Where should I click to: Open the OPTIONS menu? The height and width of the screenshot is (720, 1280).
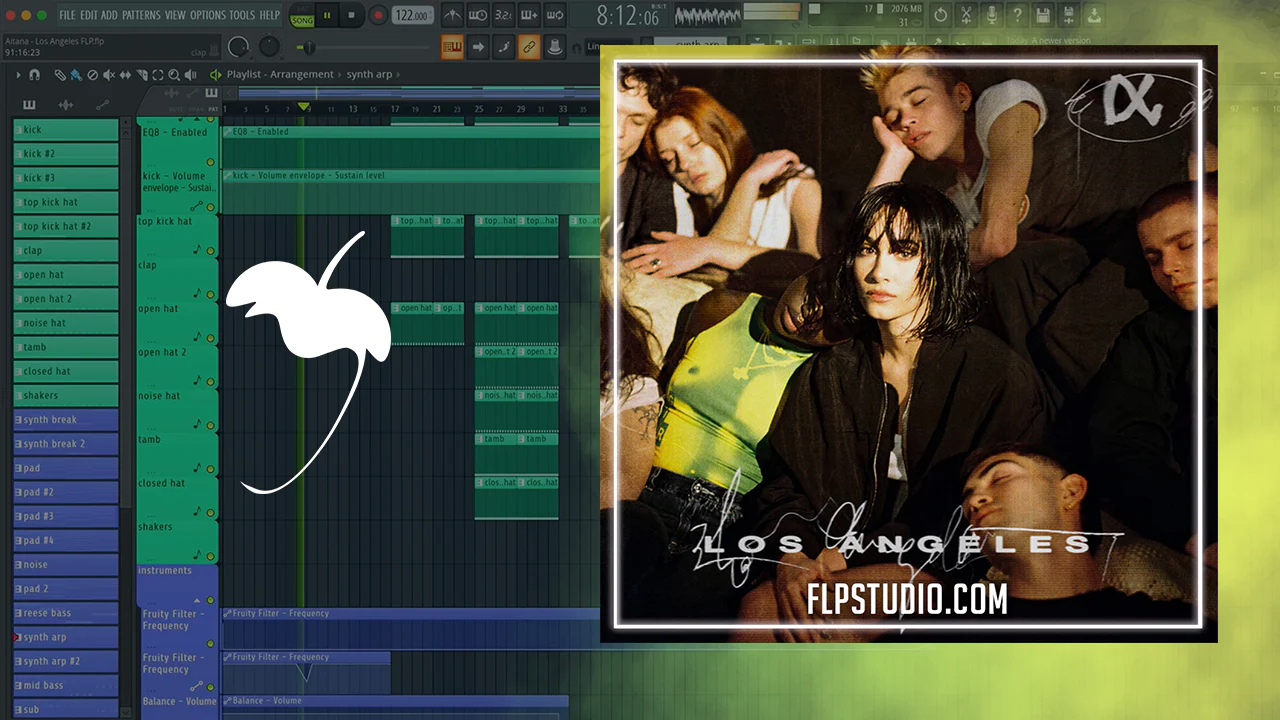[208, 15]
